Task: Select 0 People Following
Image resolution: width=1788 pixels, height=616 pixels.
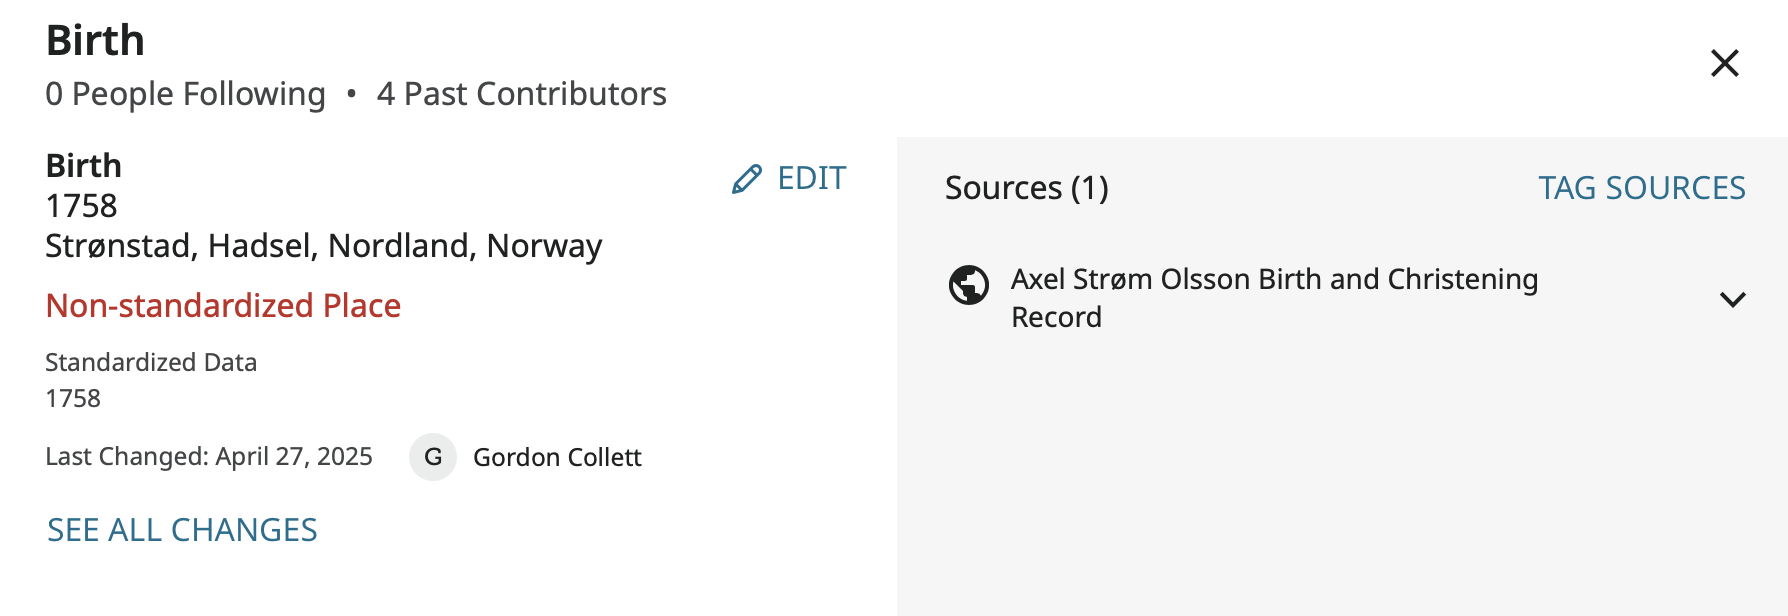Action: [x=185, y=94]
